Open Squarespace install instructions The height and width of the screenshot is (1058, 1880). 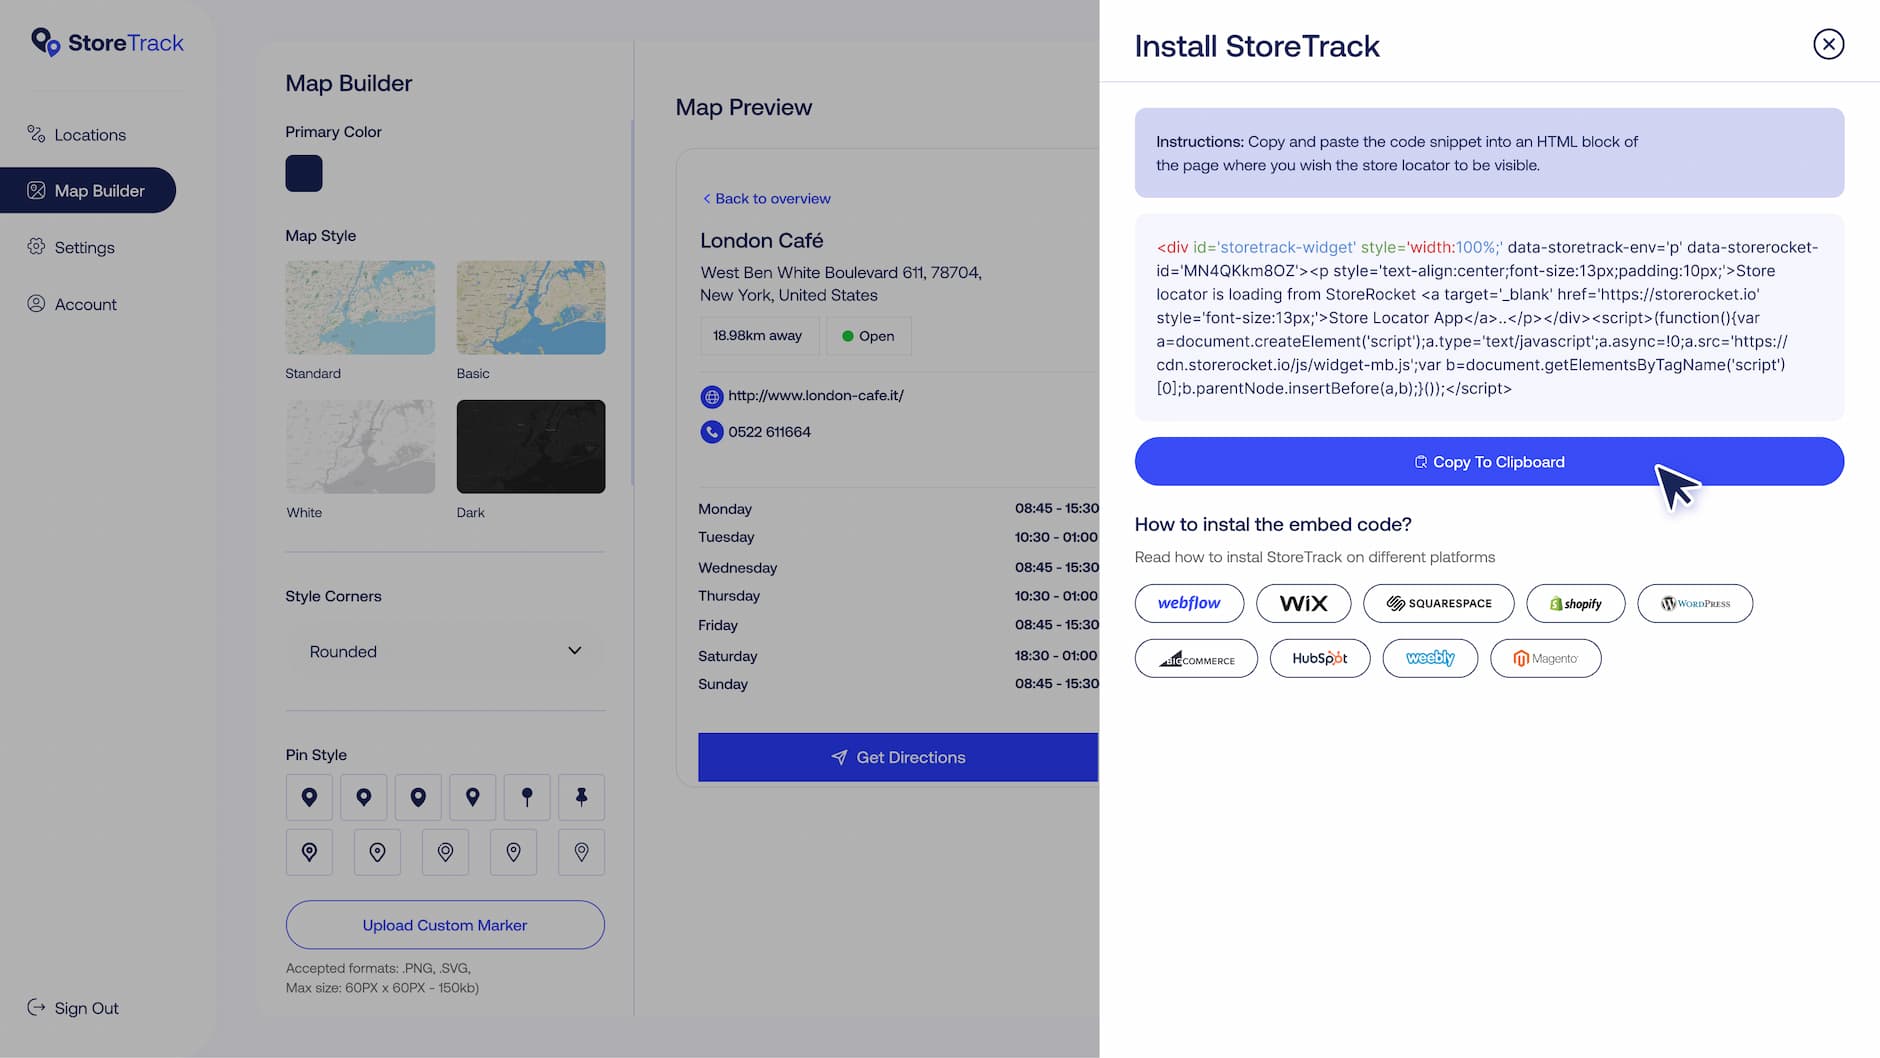(1438, 603)
